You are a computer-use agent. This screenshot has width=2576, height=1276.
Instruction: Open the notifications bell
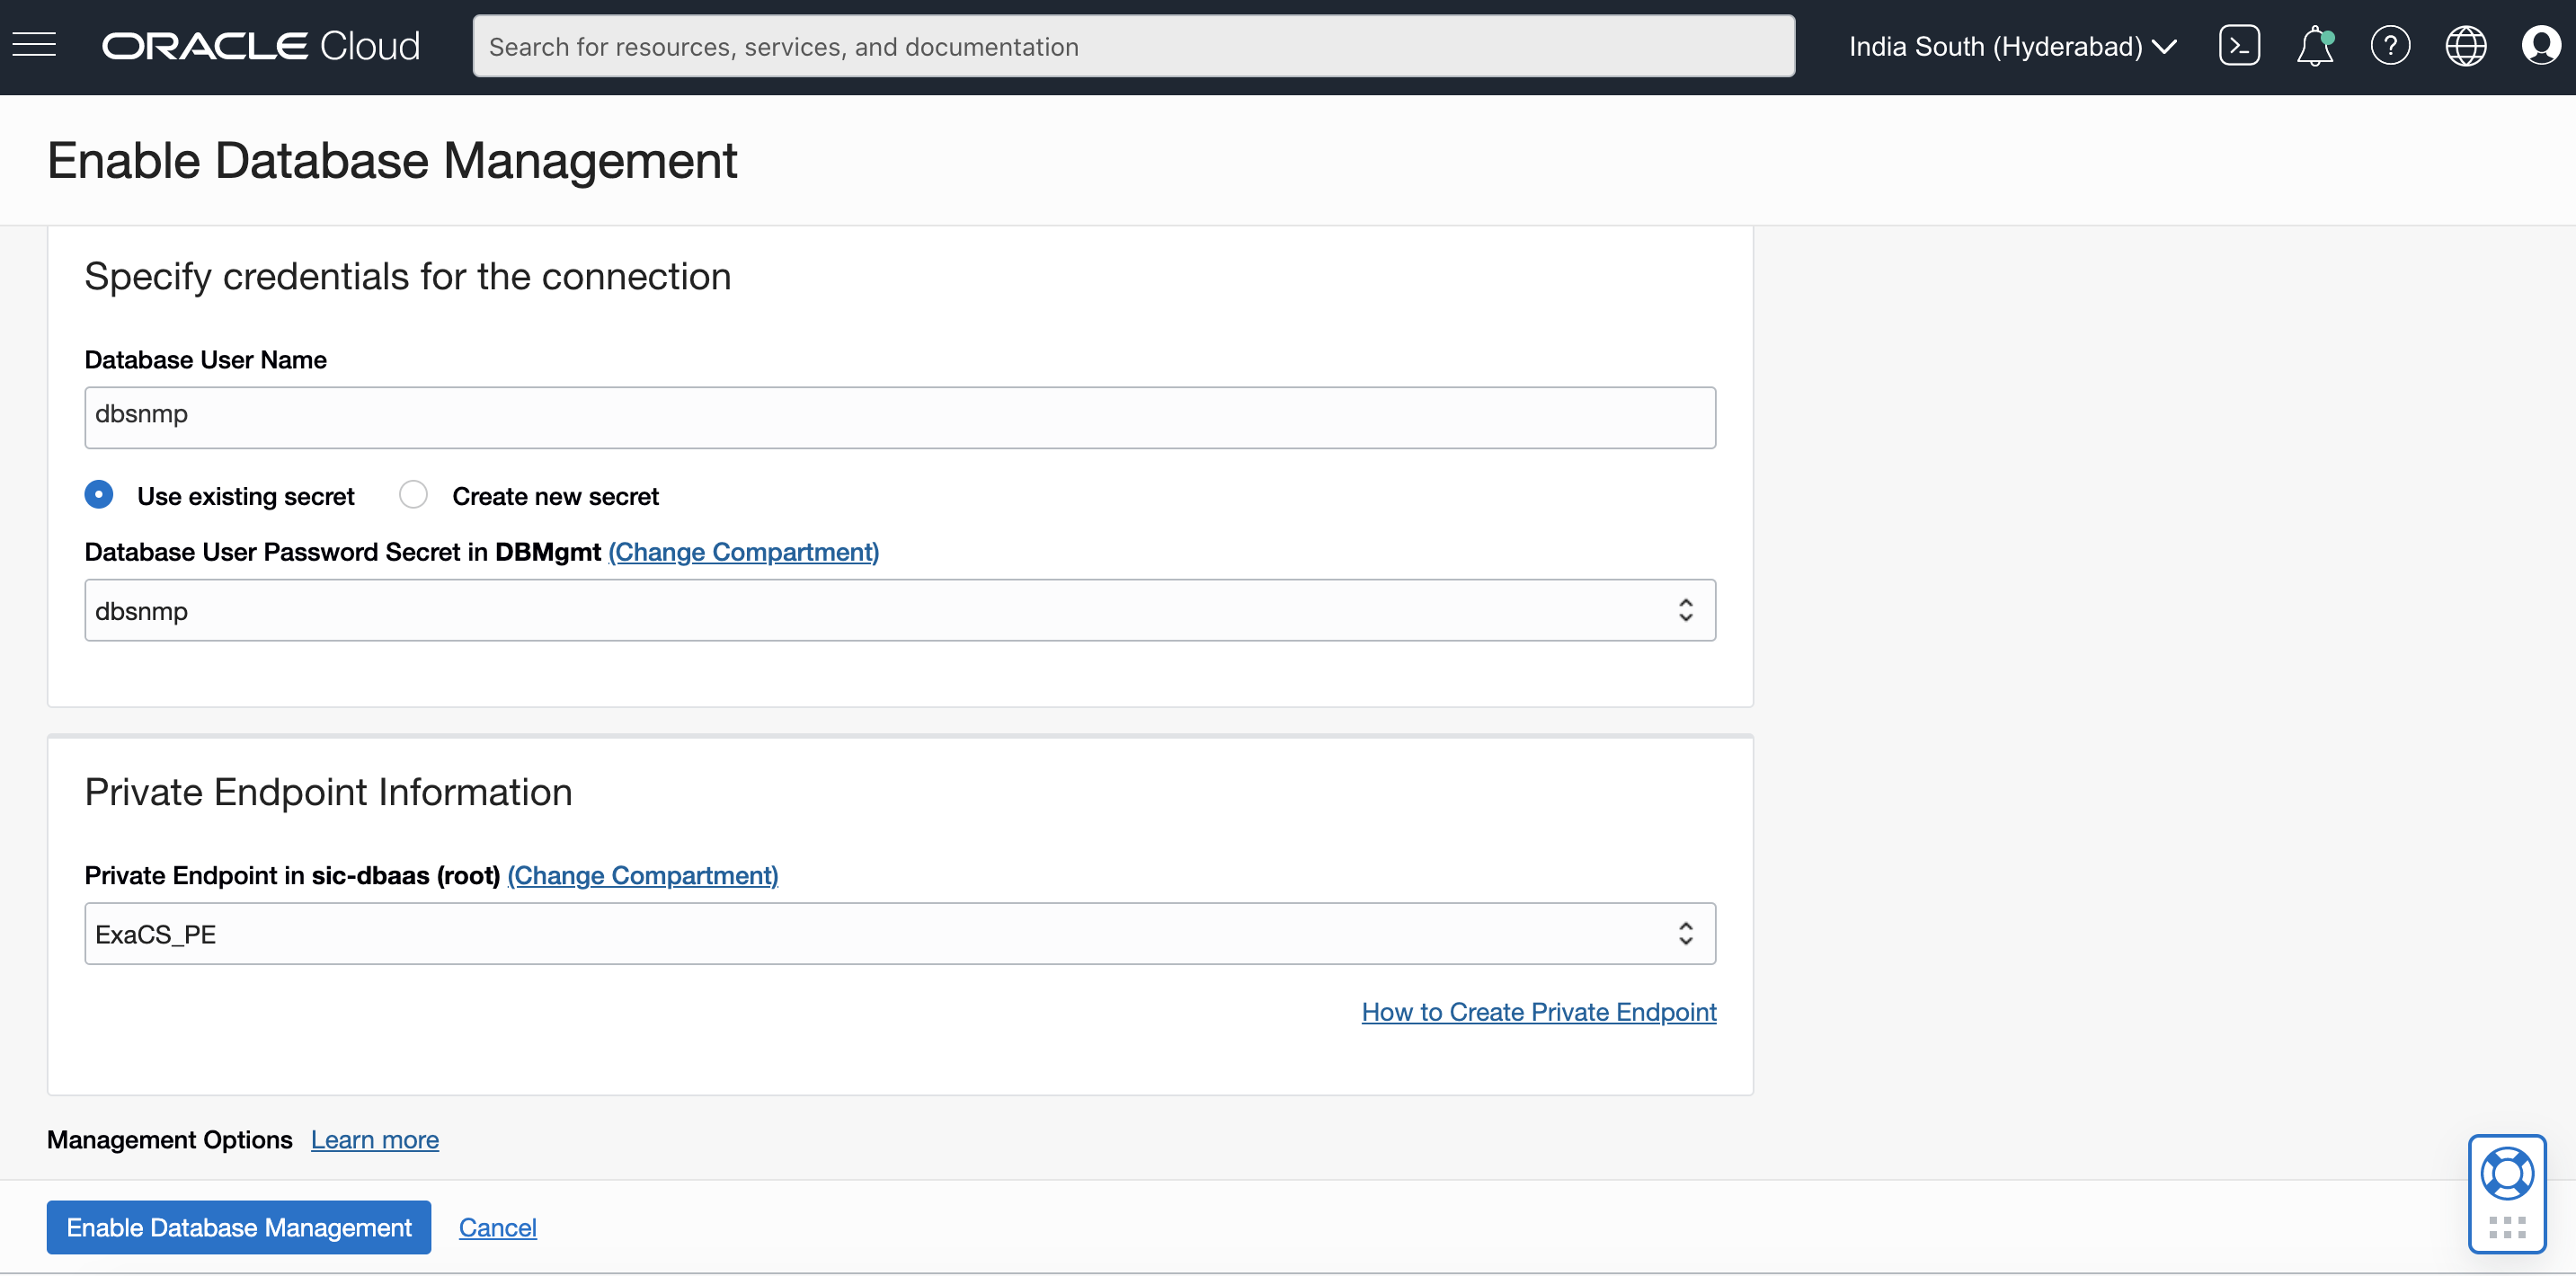[x=2314, y=46]
